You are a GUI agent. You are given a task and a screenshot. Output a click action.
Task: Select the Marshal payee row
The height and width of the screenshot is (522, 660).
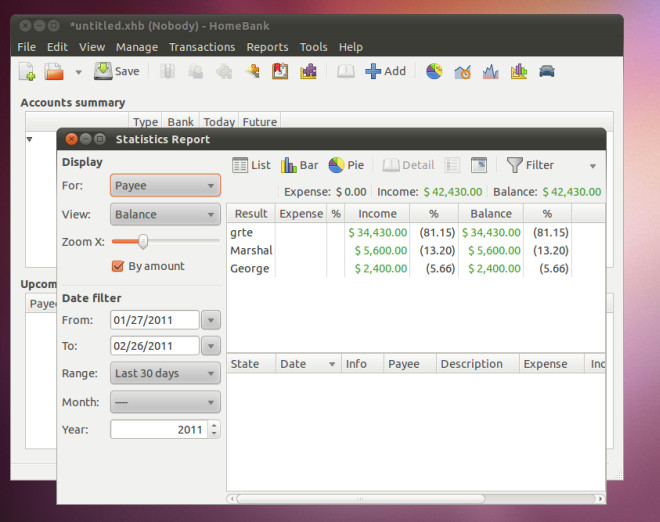pos(416,250)
